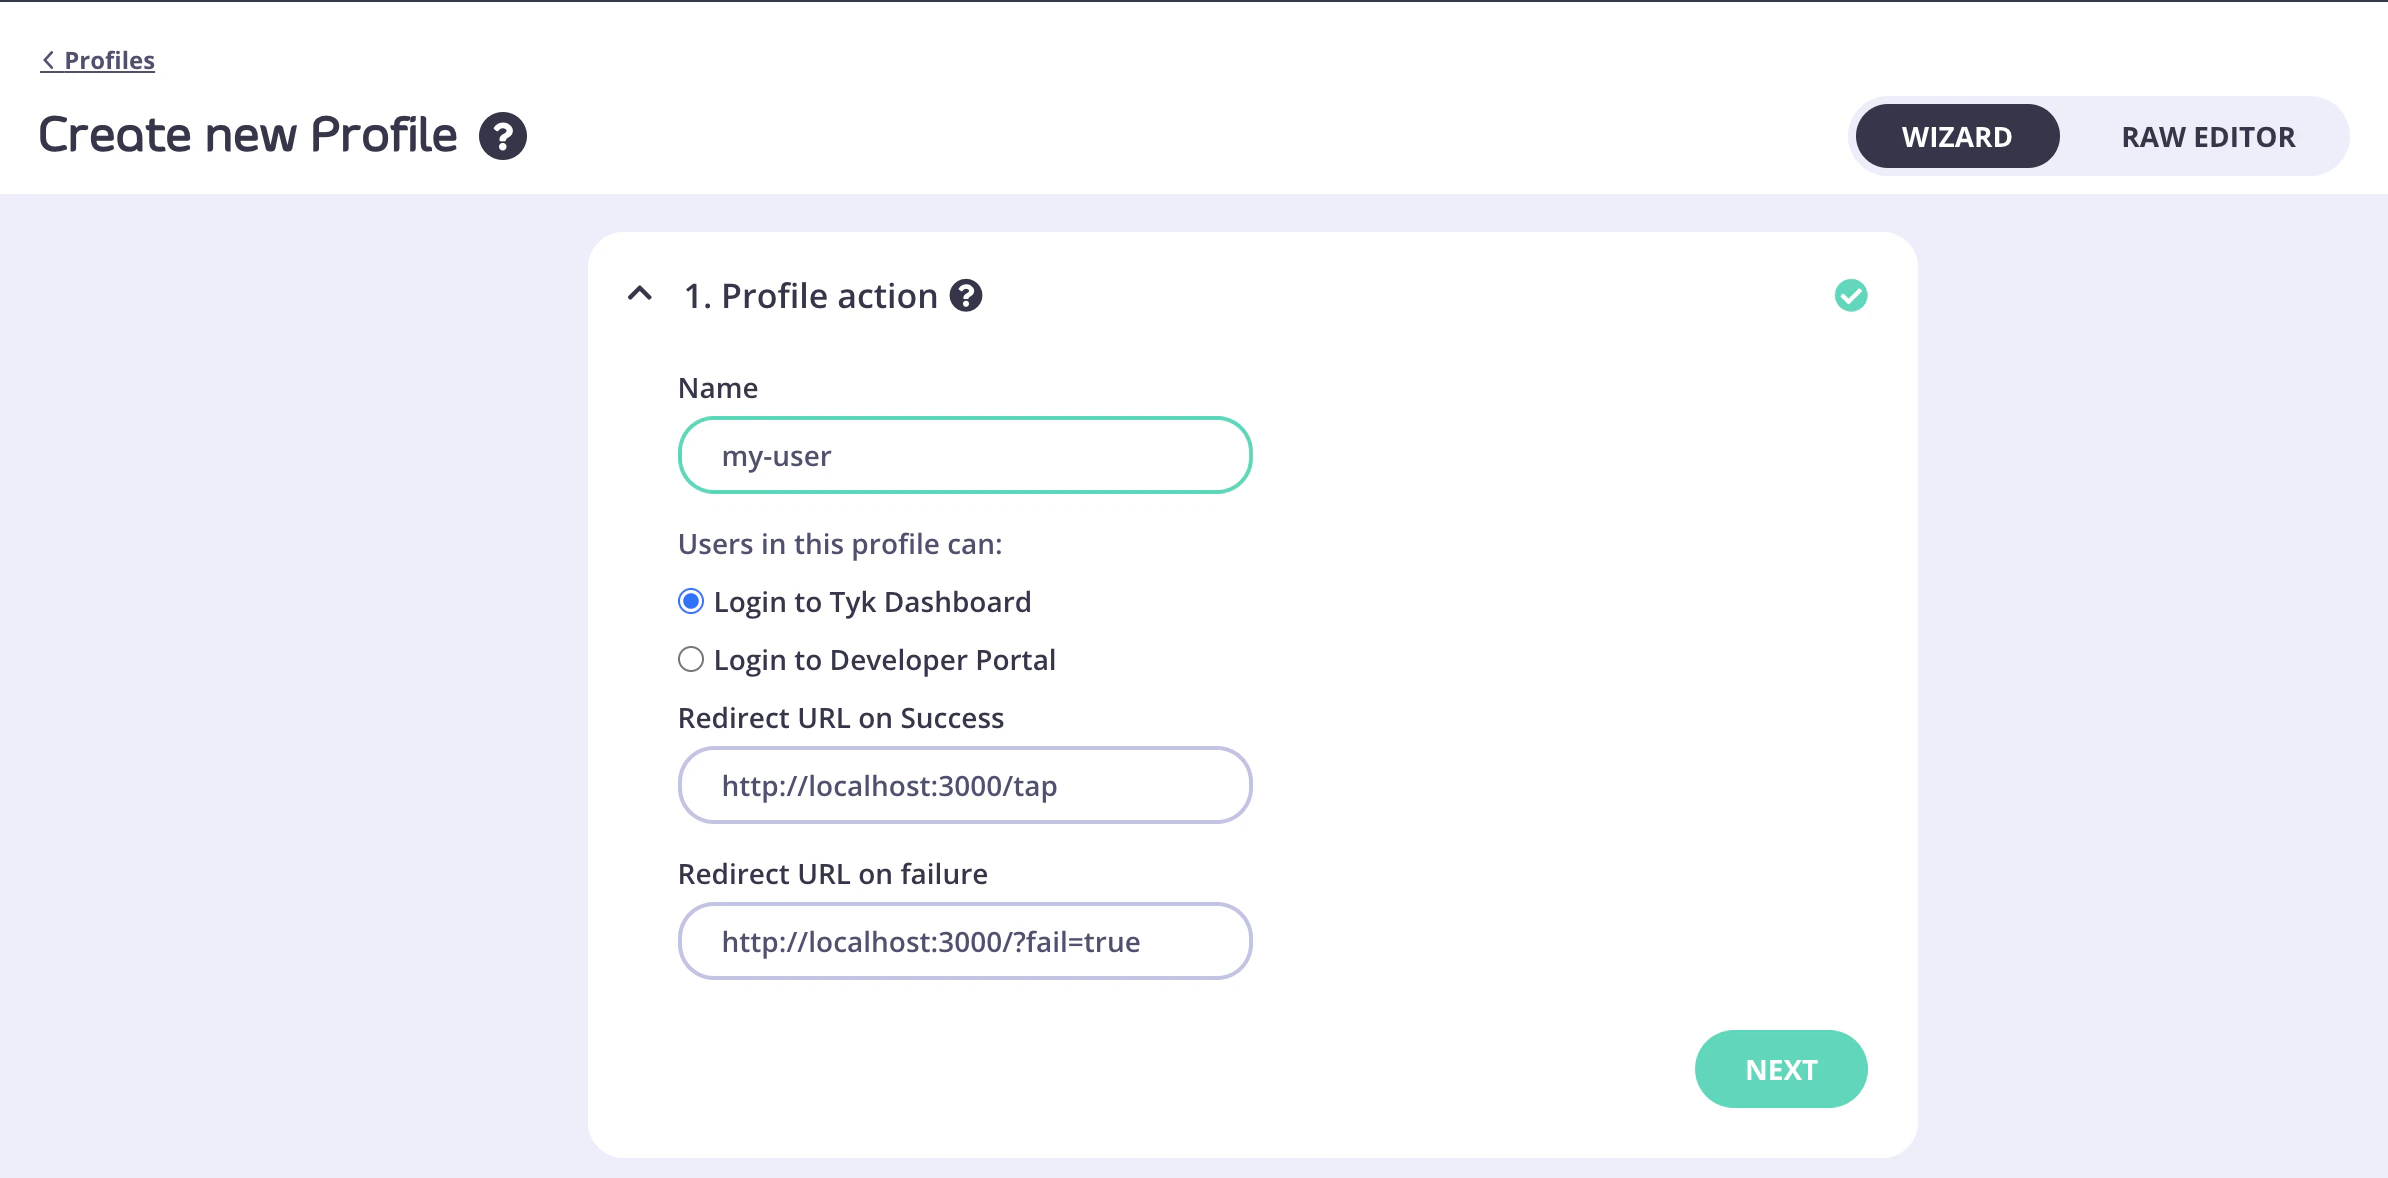Click the blue filled radio button
Screen dimensions: 2388x1178
[x=690, y=601]
